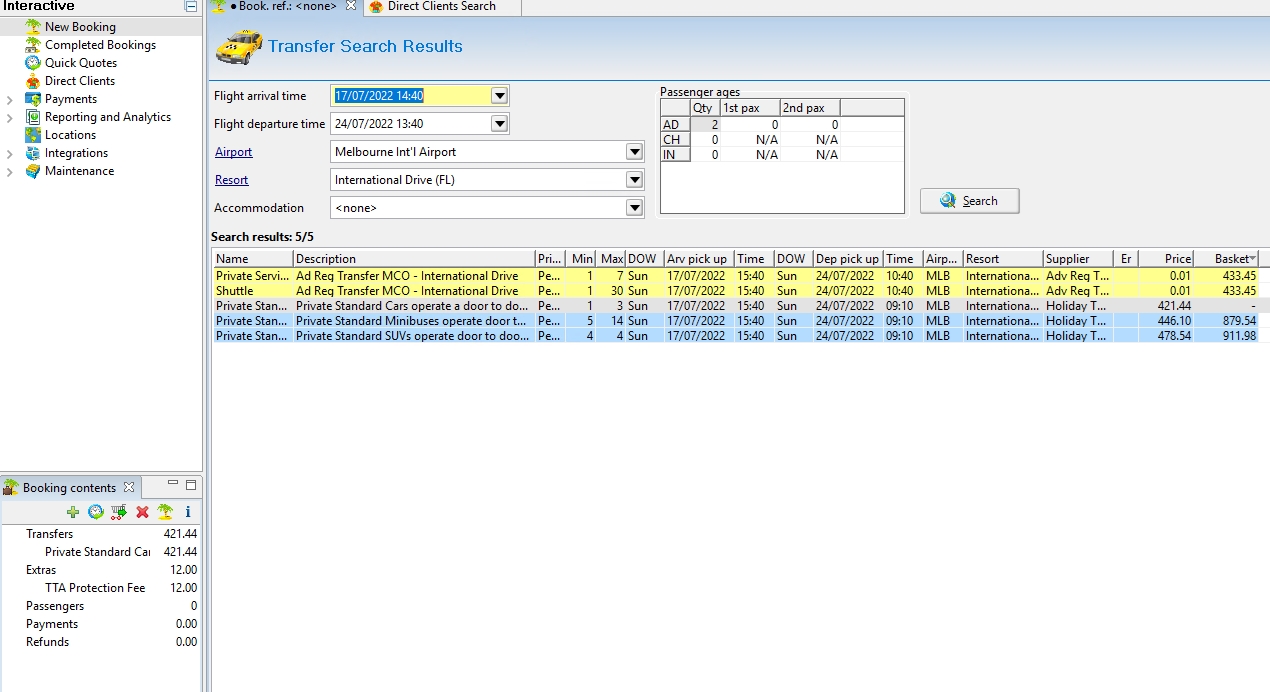Open Flight arrival time date dropdown

click(500, 96)
